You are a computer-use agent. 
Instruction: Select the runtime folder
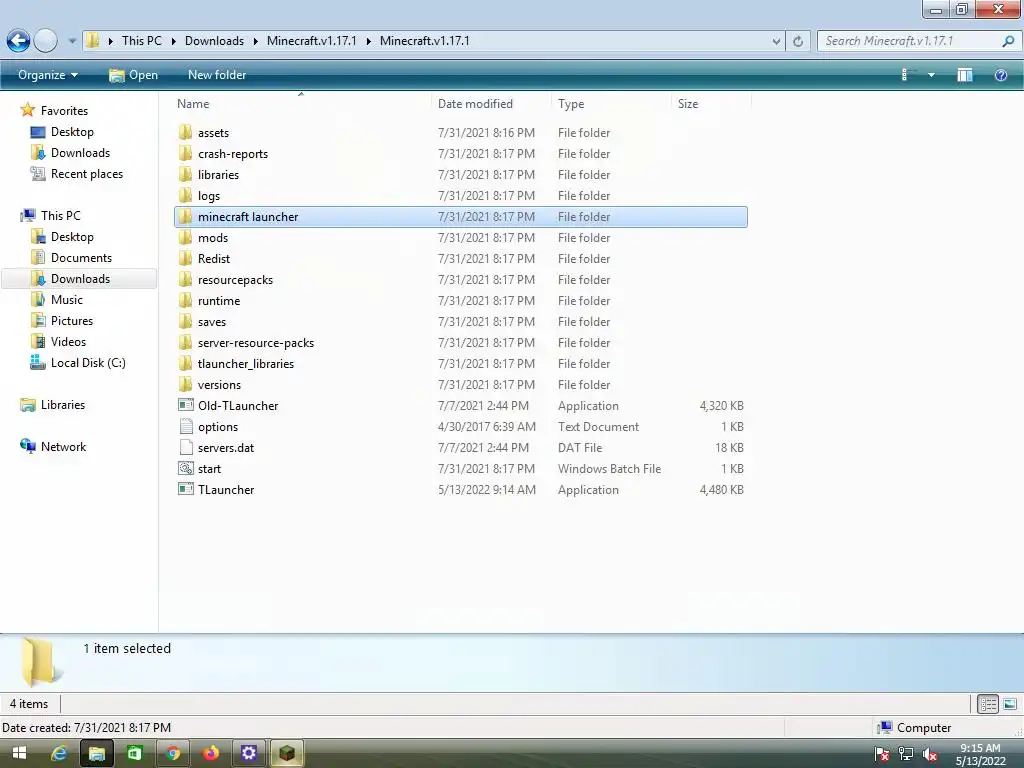pyautogui.click(x=460, y=301)
